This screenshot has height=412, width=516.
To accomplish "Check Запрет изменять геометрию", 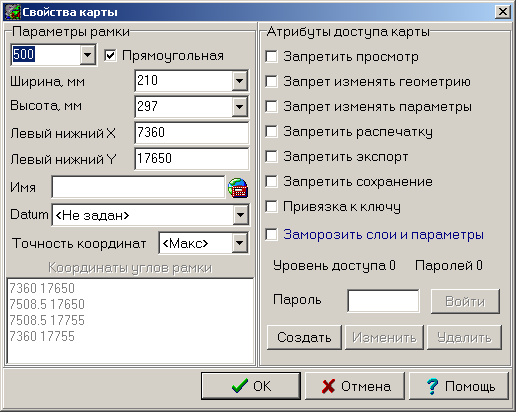I will tap(271, 81).
